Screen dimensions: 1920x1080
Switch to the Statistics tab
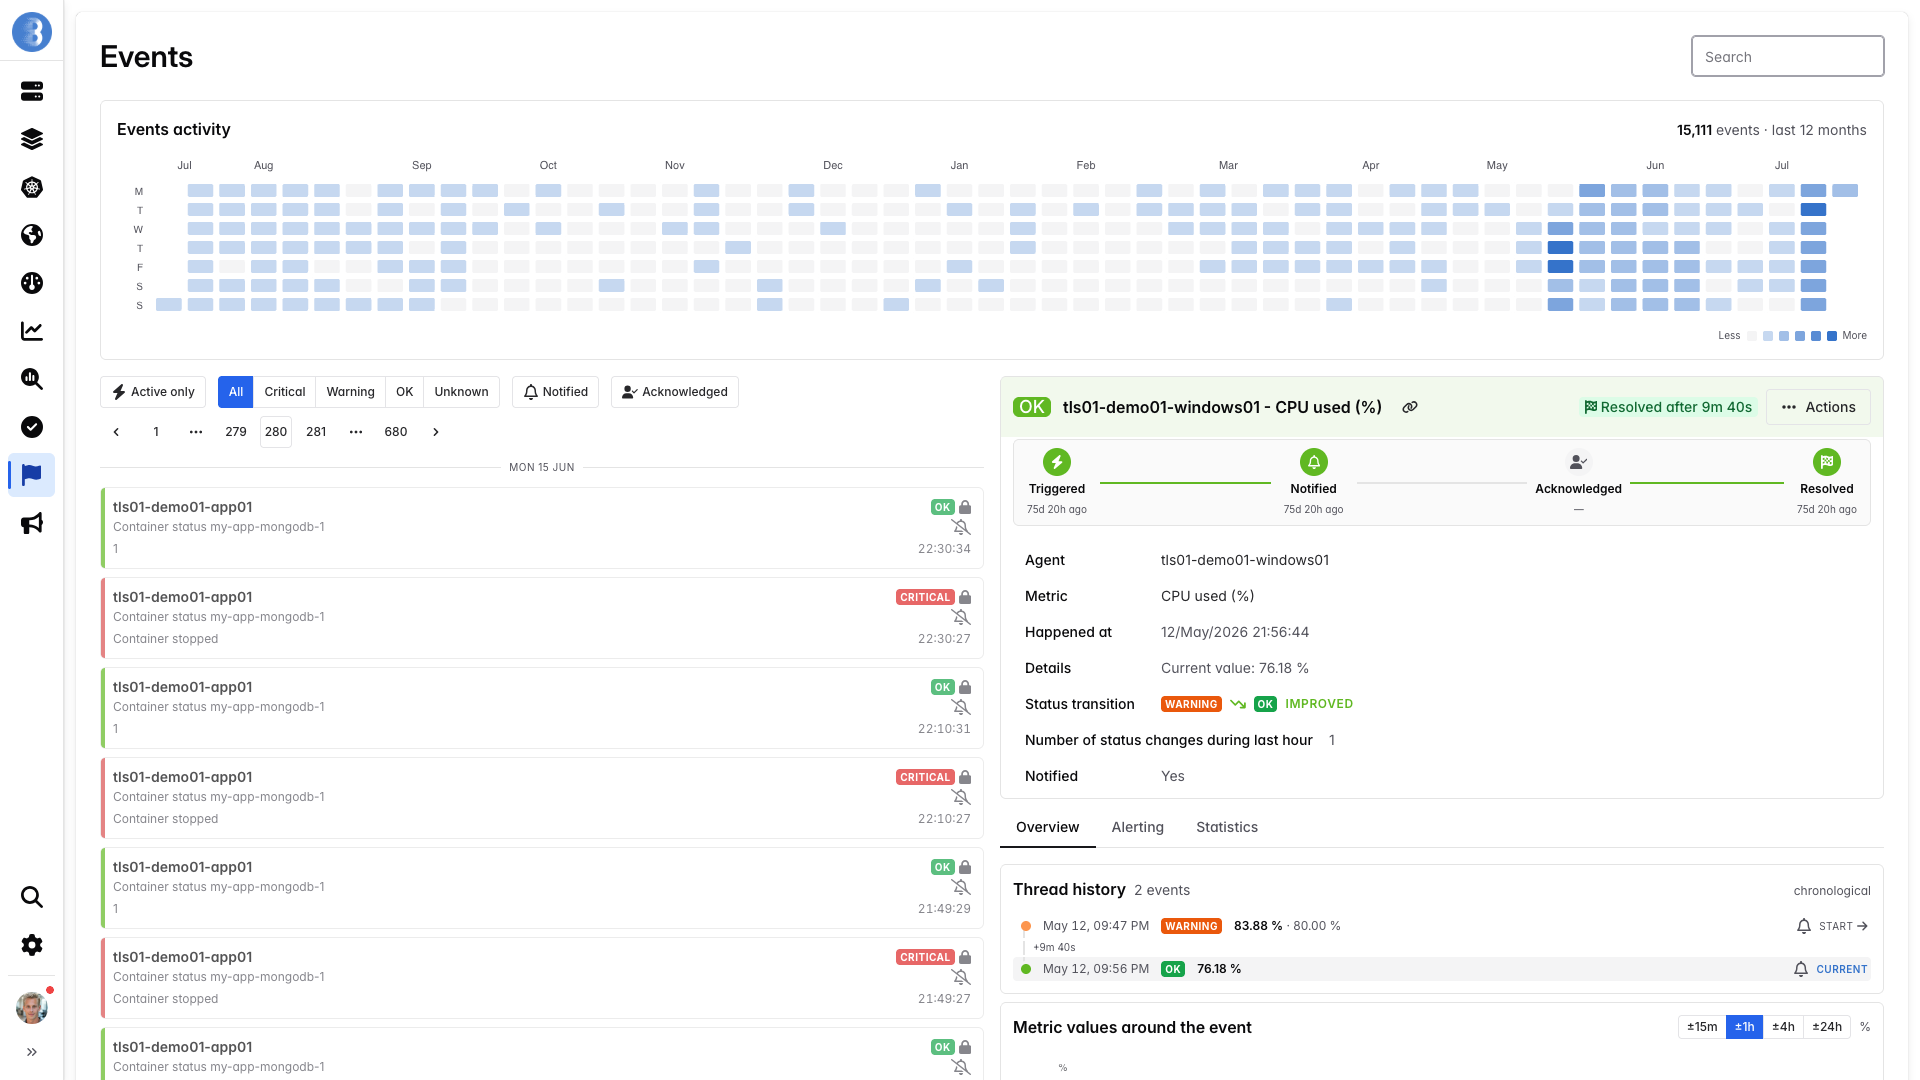pyautogui.click(x=1227, y=827)
